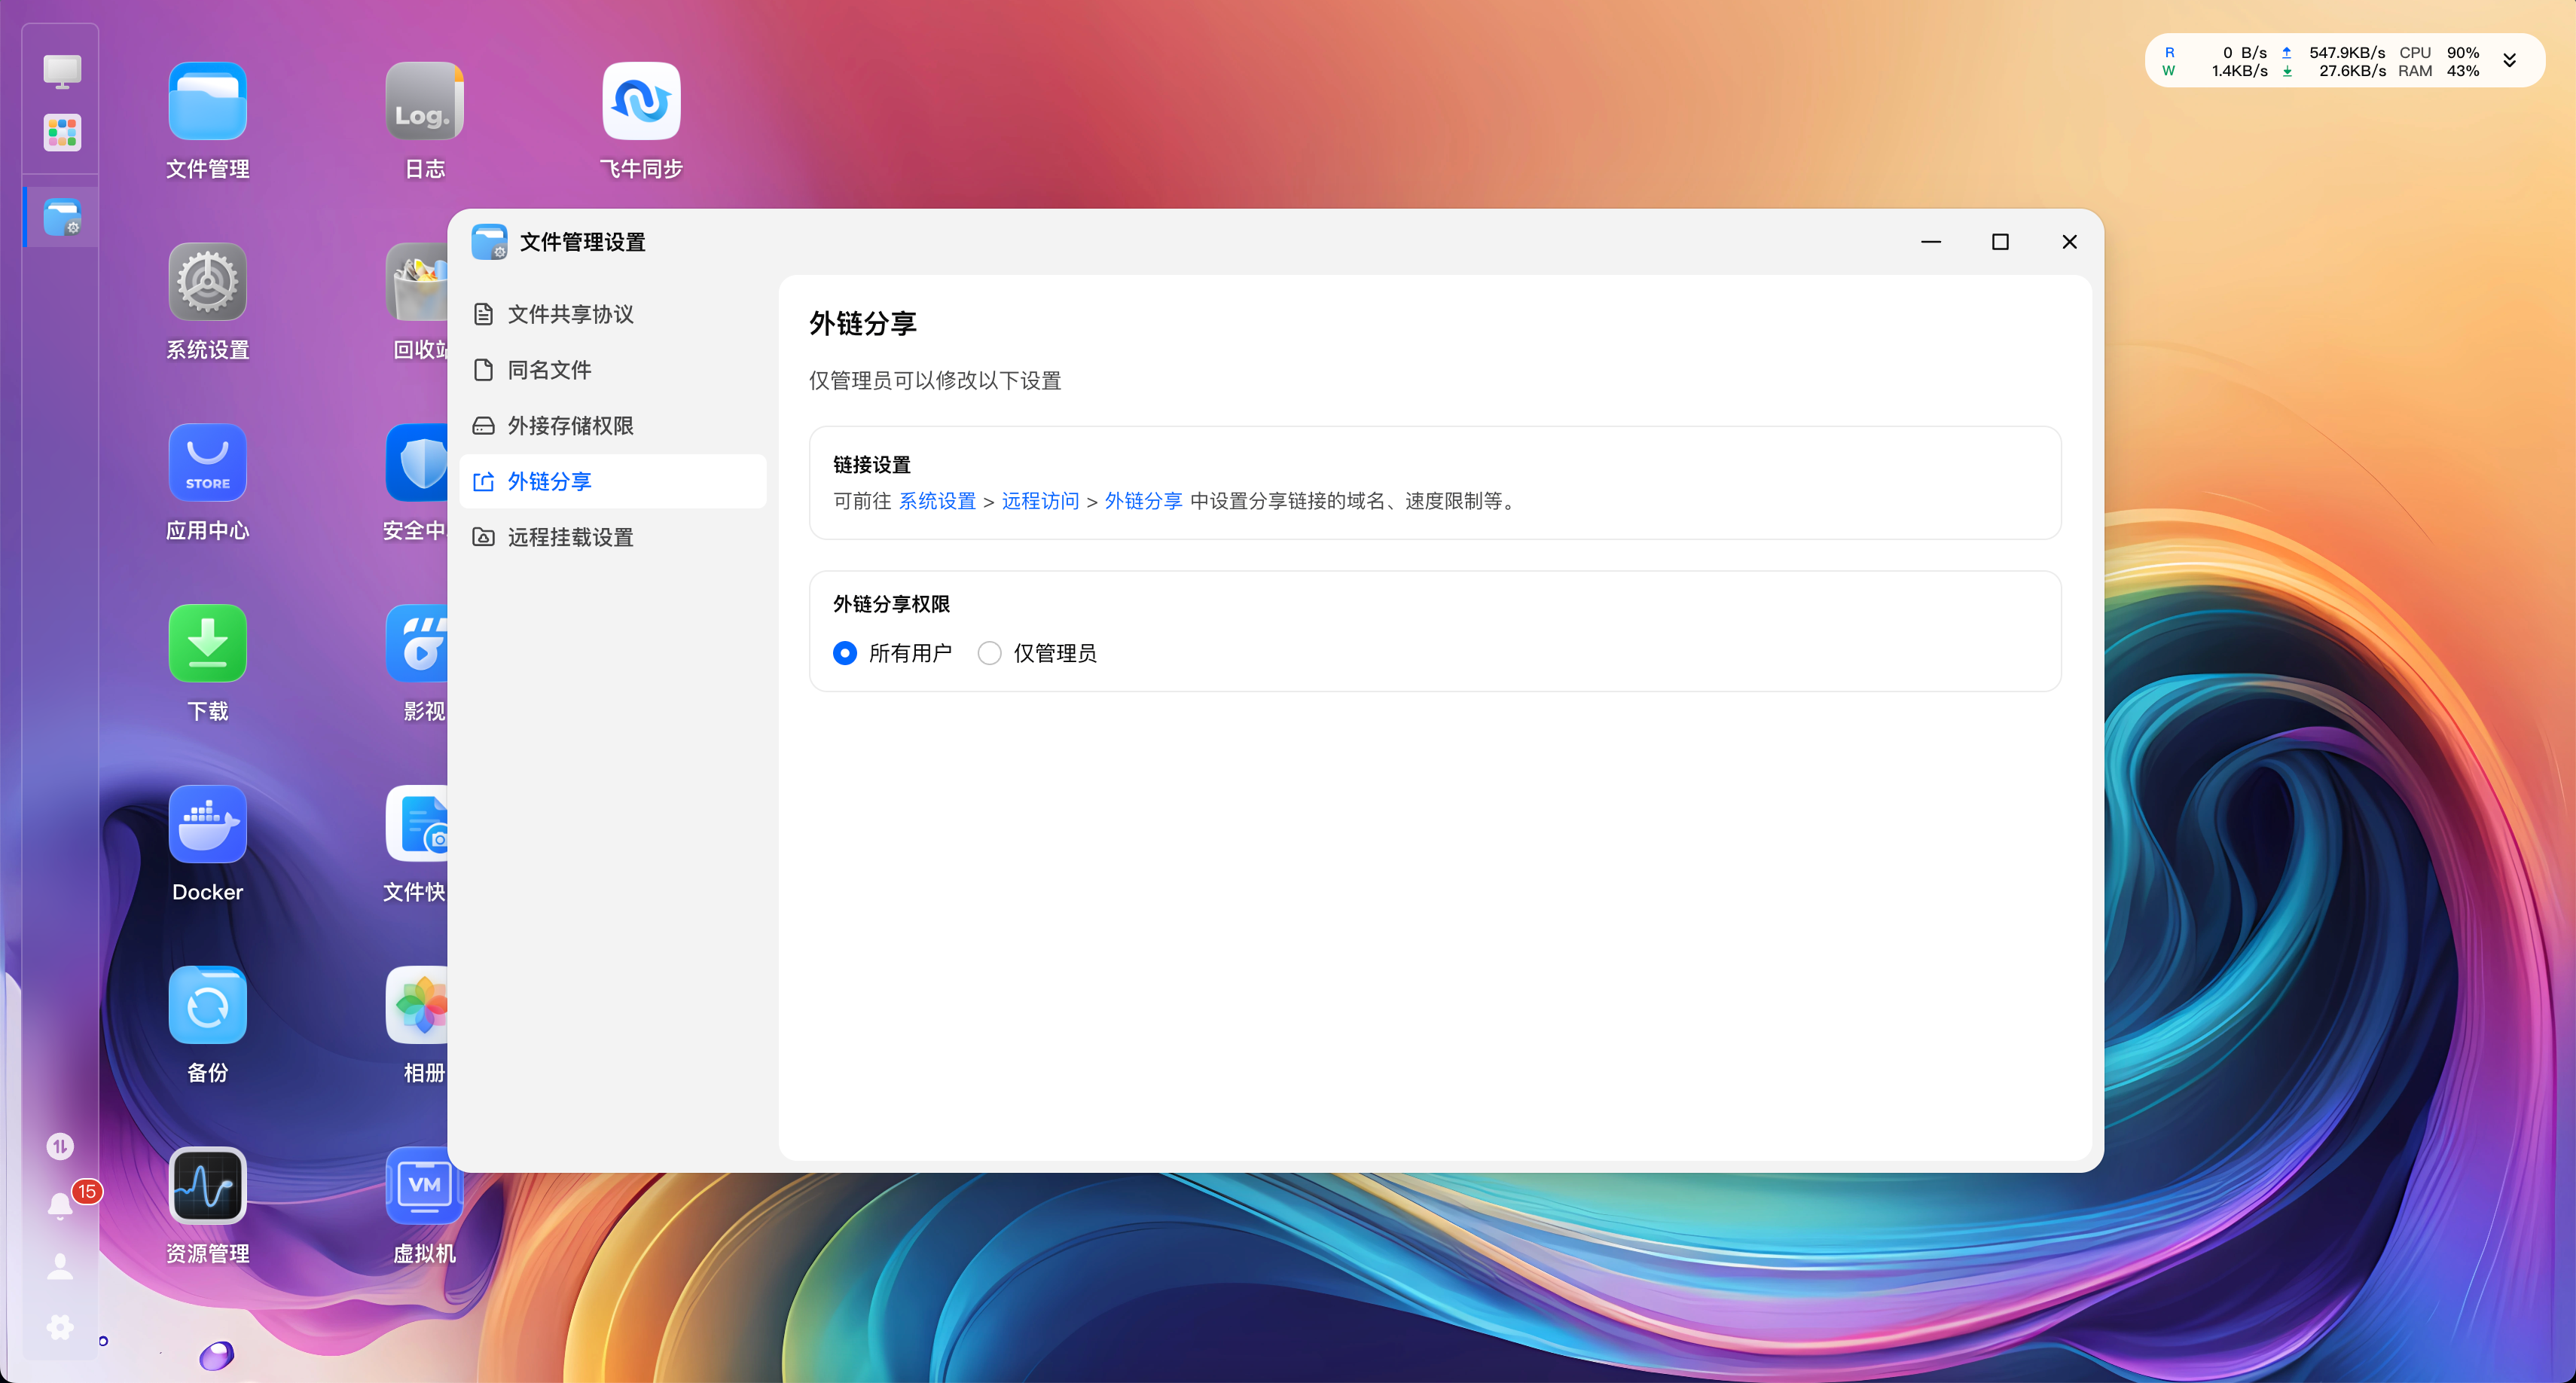Open the 影视 video app icon

click(418, 644)
